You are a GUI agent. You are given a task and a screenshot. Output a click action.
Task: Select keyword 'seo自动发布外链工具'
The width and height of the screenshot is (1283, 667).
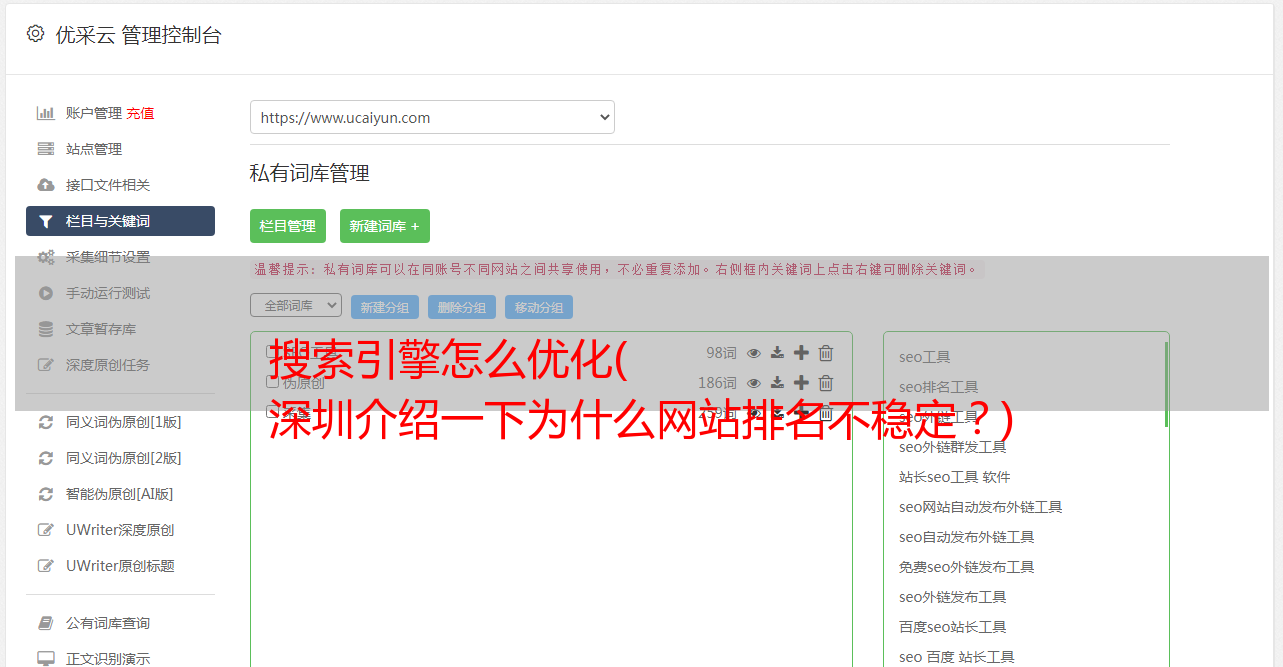[967, 537]
